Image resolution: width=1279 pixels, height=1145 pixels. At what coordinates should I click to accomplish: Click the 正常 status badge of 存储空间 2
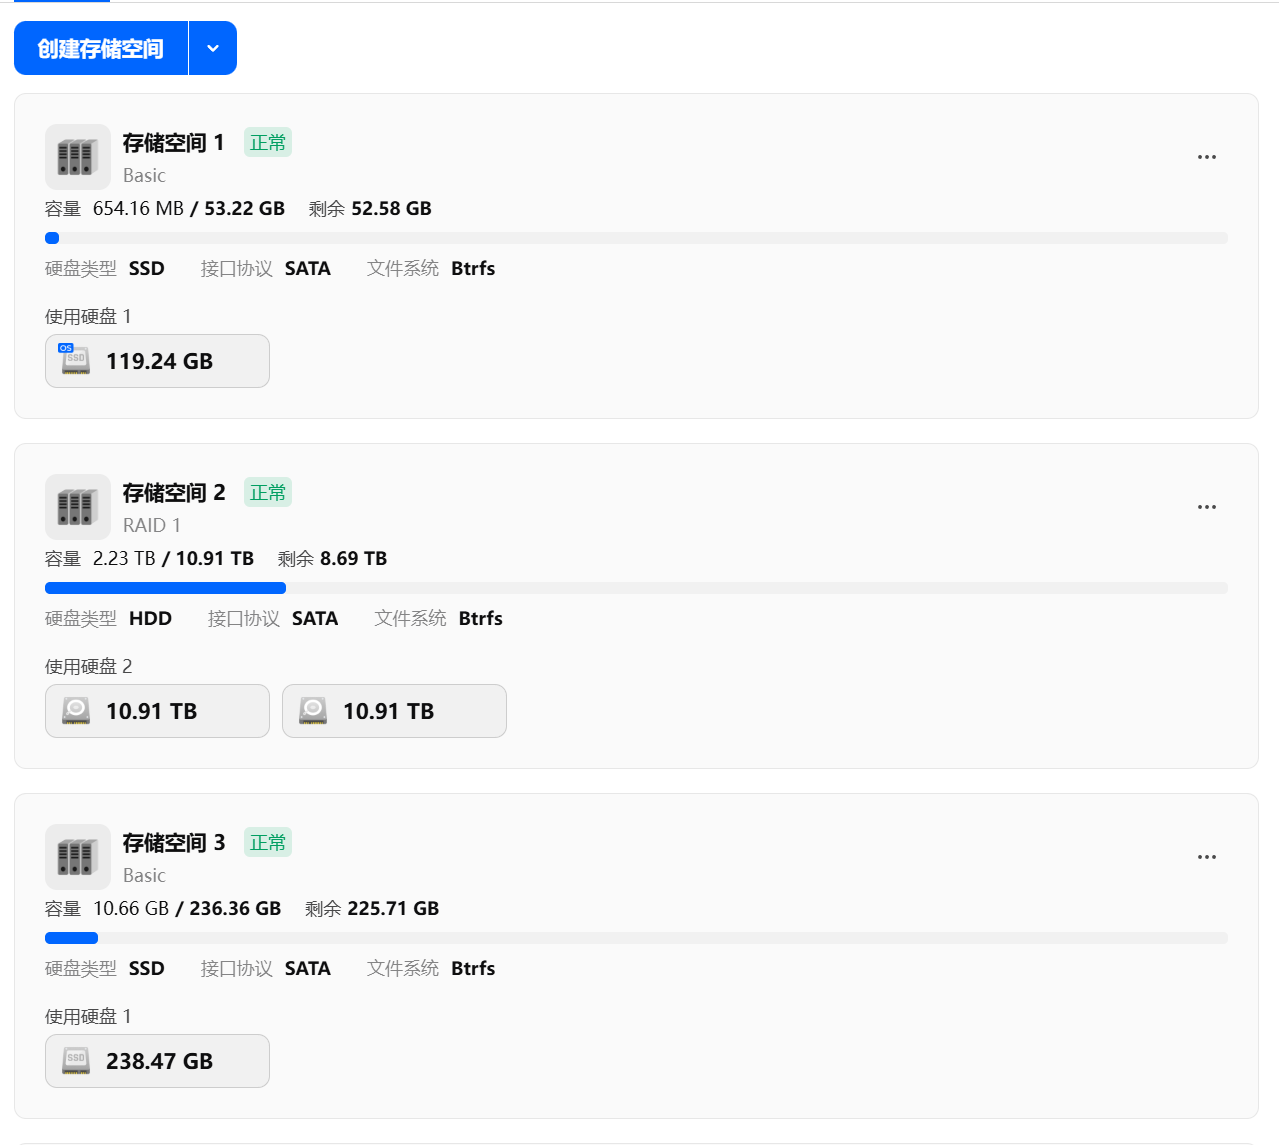coord(268,493)
